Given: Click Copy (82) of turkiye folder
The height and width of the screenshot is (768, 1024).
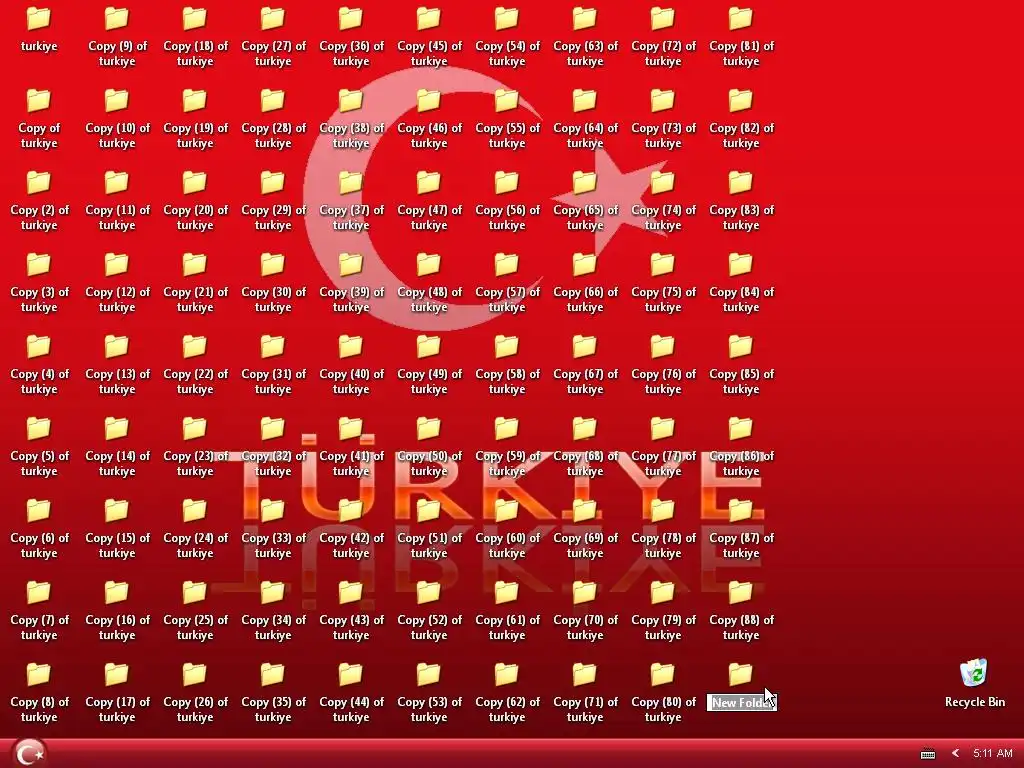Looking at the screenshot, I should pyautogui.click(x=741, y=101).
